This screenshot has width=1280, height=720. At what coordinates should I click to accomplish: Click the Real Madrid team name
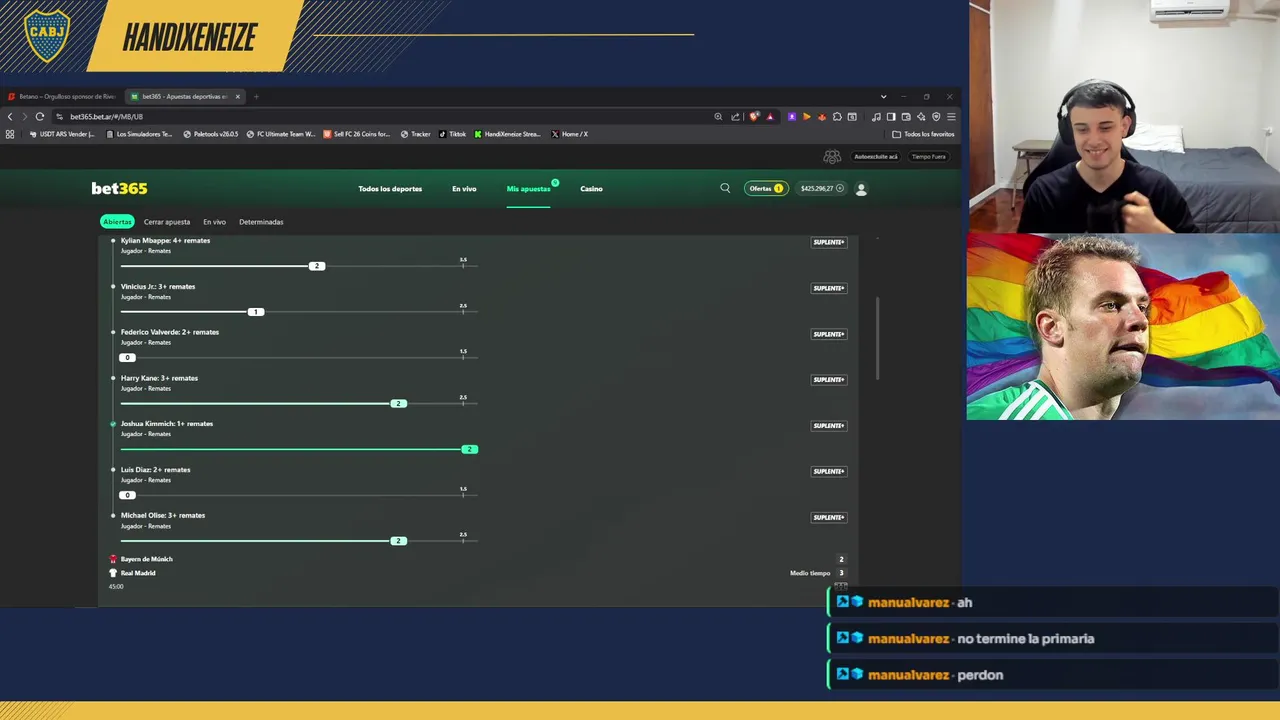click(x=138, y=573)
